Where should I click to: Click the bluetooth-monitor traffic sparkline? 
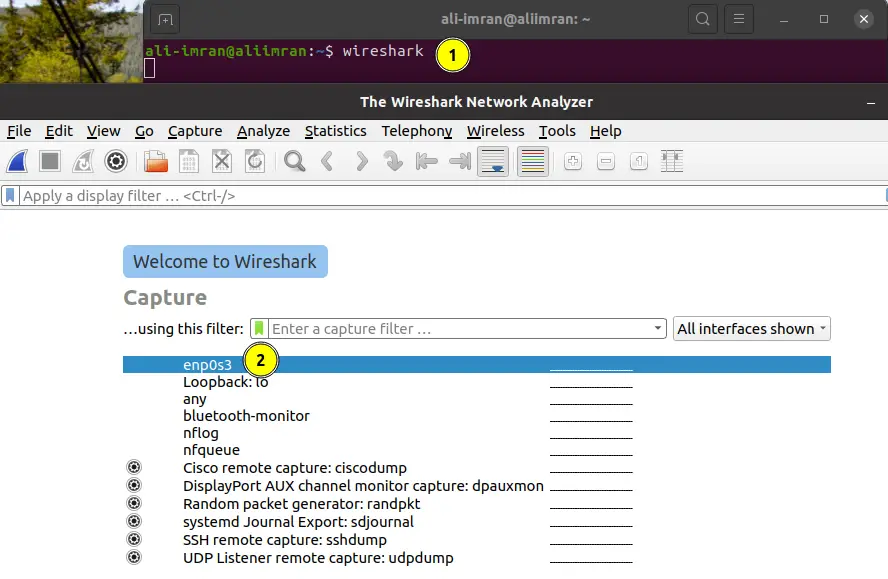tap(591, 416)
